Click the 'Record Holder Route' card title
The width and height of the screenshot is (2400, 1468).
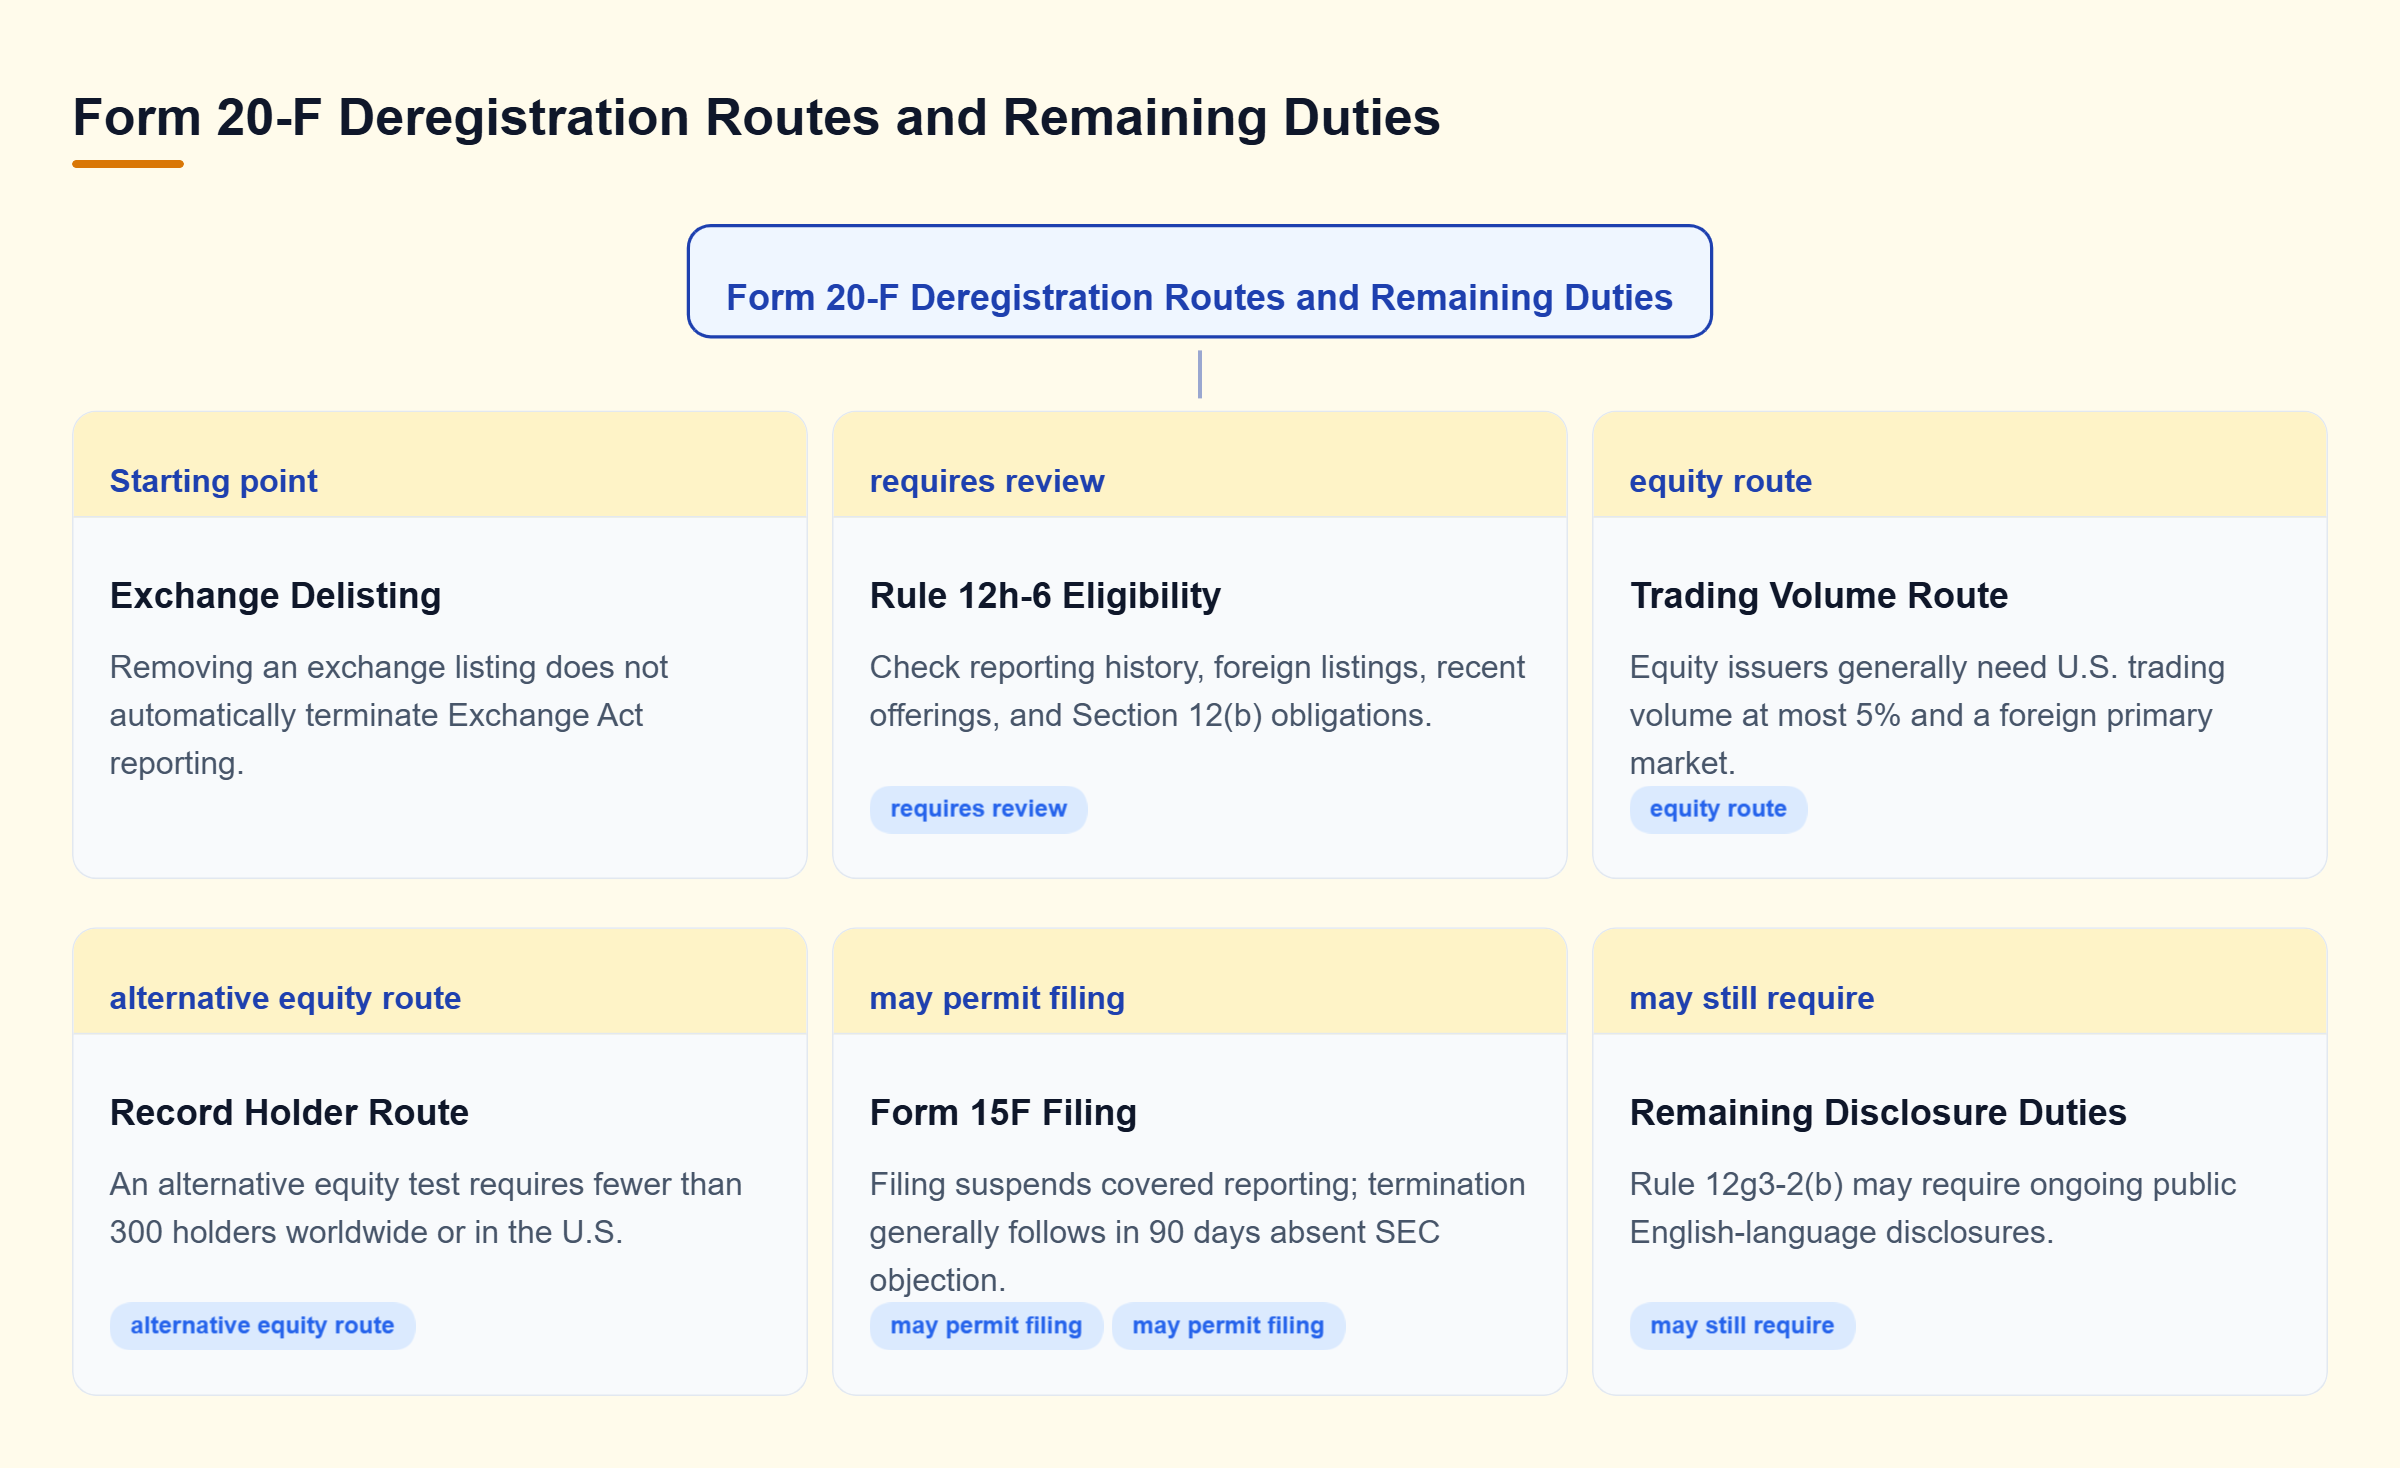289,1112
